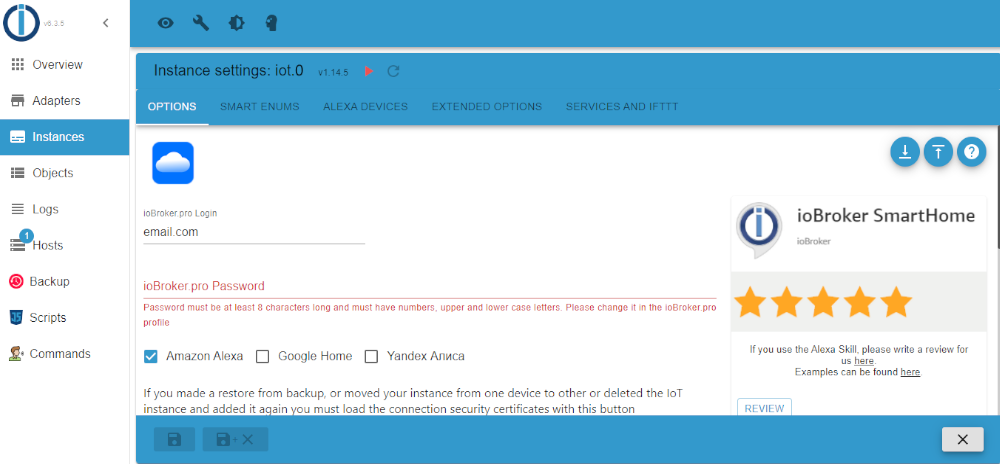Screen dimensions: 1000x464
Task: Open Overview in the sidebar
Action: 64,64
